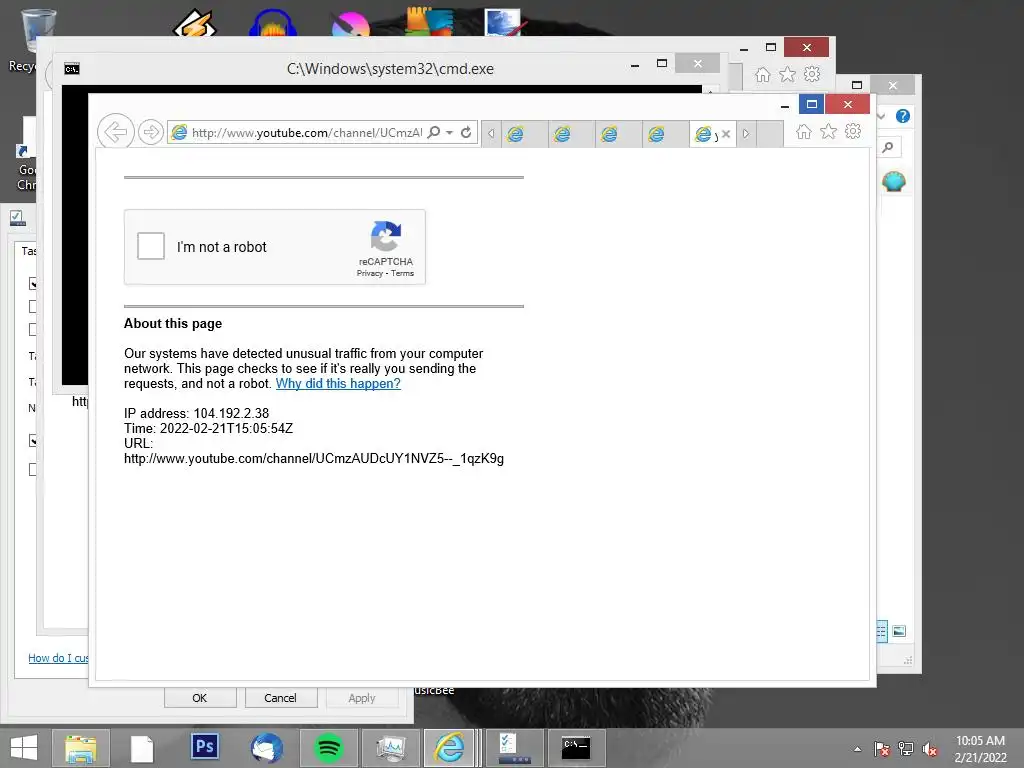The width and height of the screenshot is (1024, 768).
Task: Click the Tas tab in dialog
Action: (x=29, y=251)
